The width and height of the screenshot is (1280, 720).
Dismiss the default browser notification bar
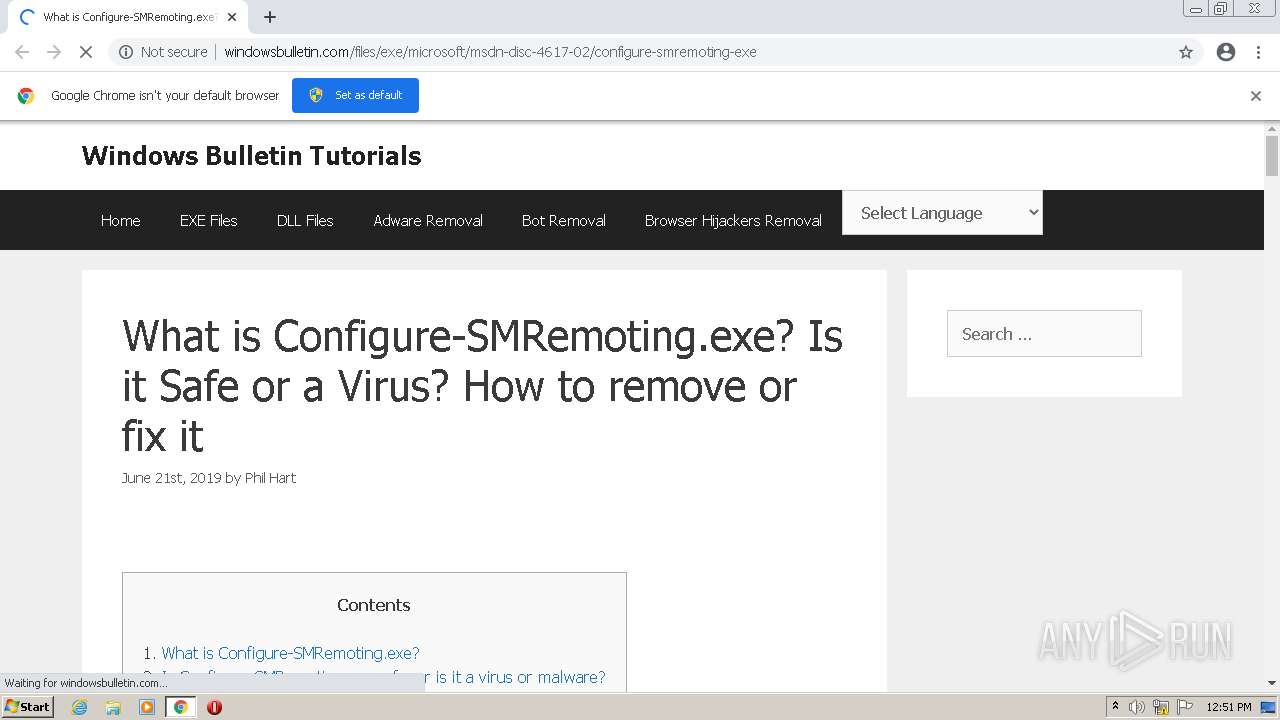click(x=1256, y=96)
